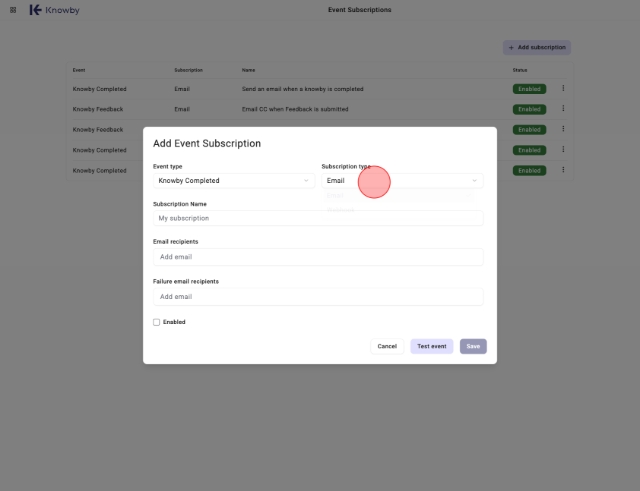
Task: Click 'Send an email when a knowby is completed' text
Action: (302, 89)
